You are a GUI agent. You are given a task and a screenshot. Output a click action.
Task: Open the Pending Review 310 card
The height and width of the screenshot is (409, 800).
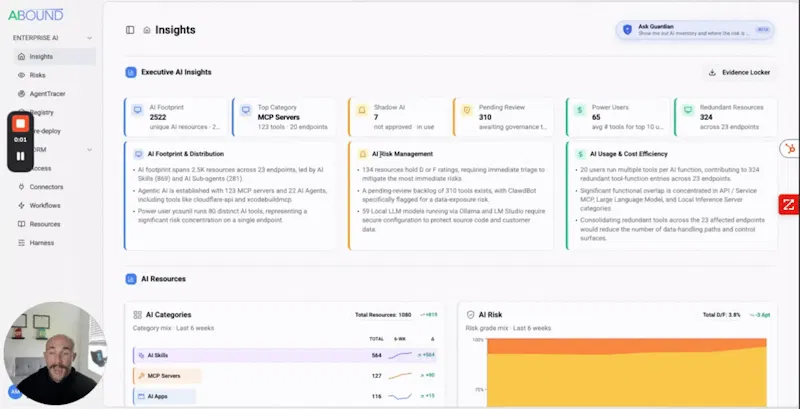(x=504, y=117)
